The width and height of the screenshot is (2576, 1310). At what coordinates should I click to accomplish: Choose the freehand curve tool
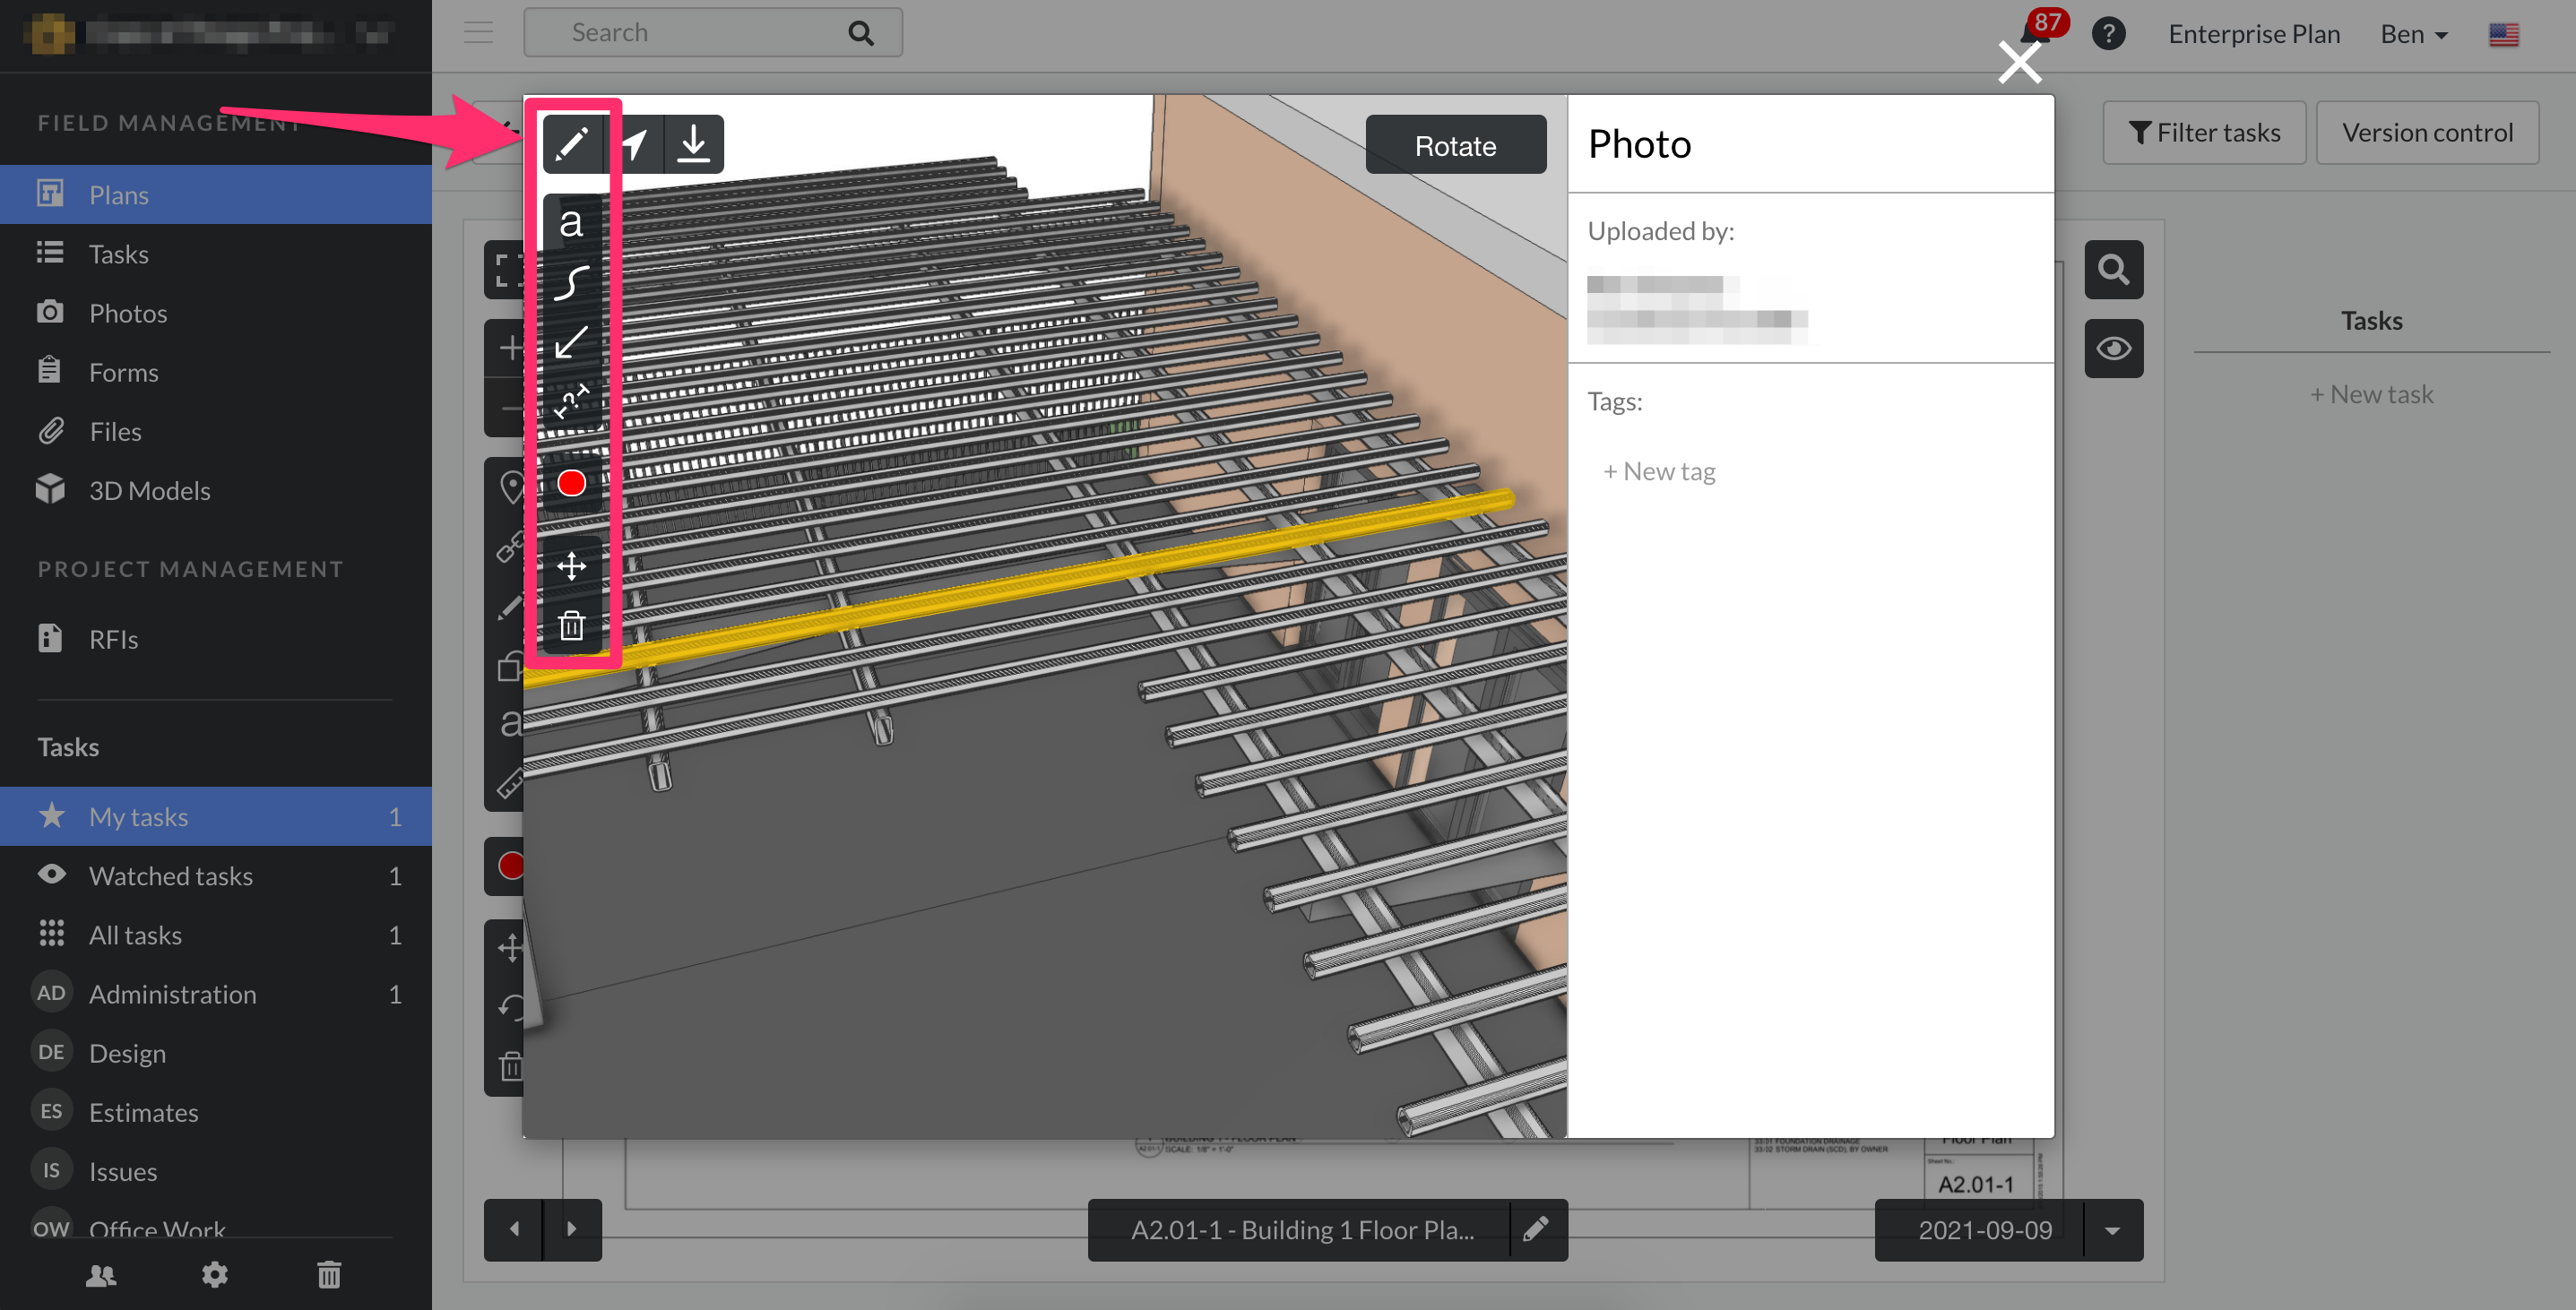click(571, 284)
